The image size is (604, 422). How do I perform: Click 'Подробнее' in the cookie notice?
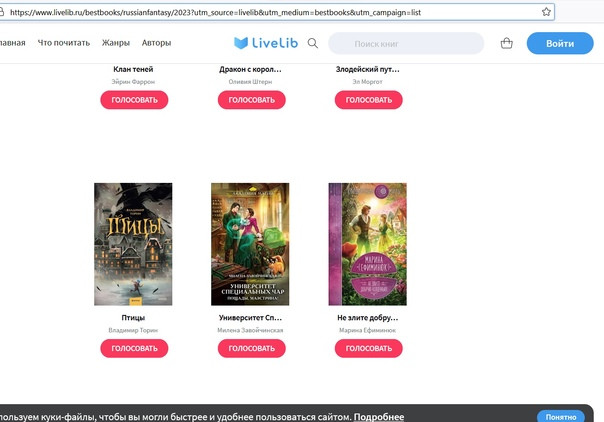(x=379, y=417)
